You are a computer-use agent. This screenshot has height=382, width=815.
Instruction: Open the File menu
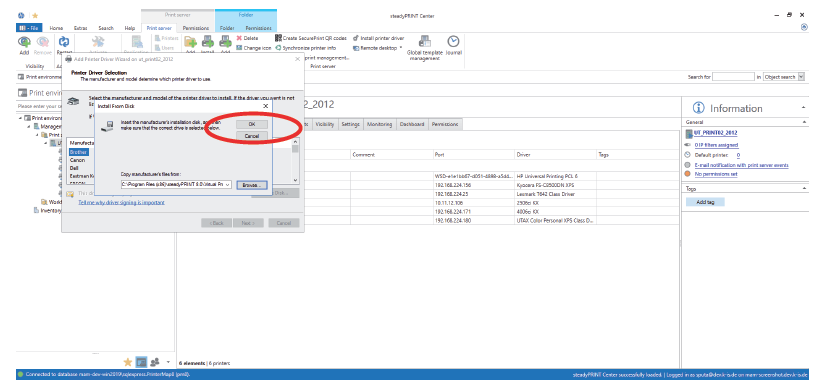click(29, 28)
